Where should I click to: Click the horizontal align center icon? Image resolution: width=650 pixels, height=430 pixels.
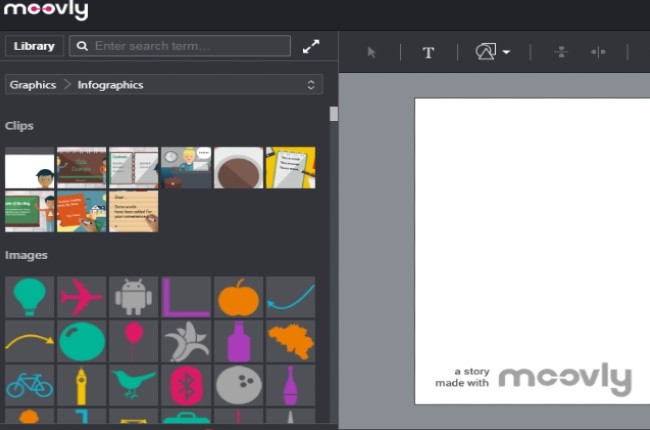click(598, 52)
